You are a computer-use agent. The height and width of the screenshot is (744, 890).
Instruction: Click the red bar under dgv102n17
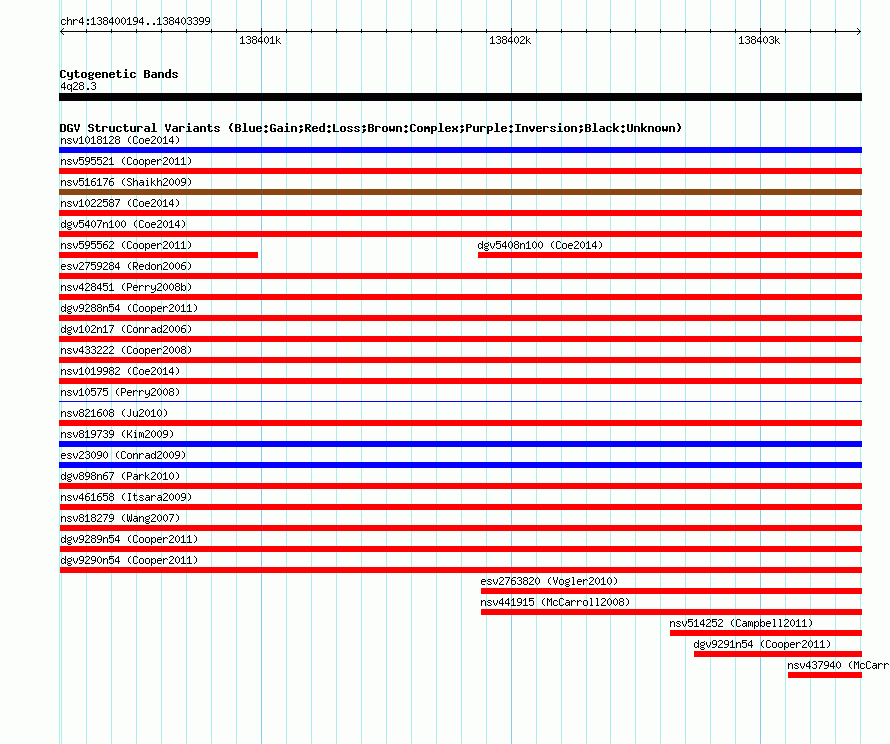460,339
